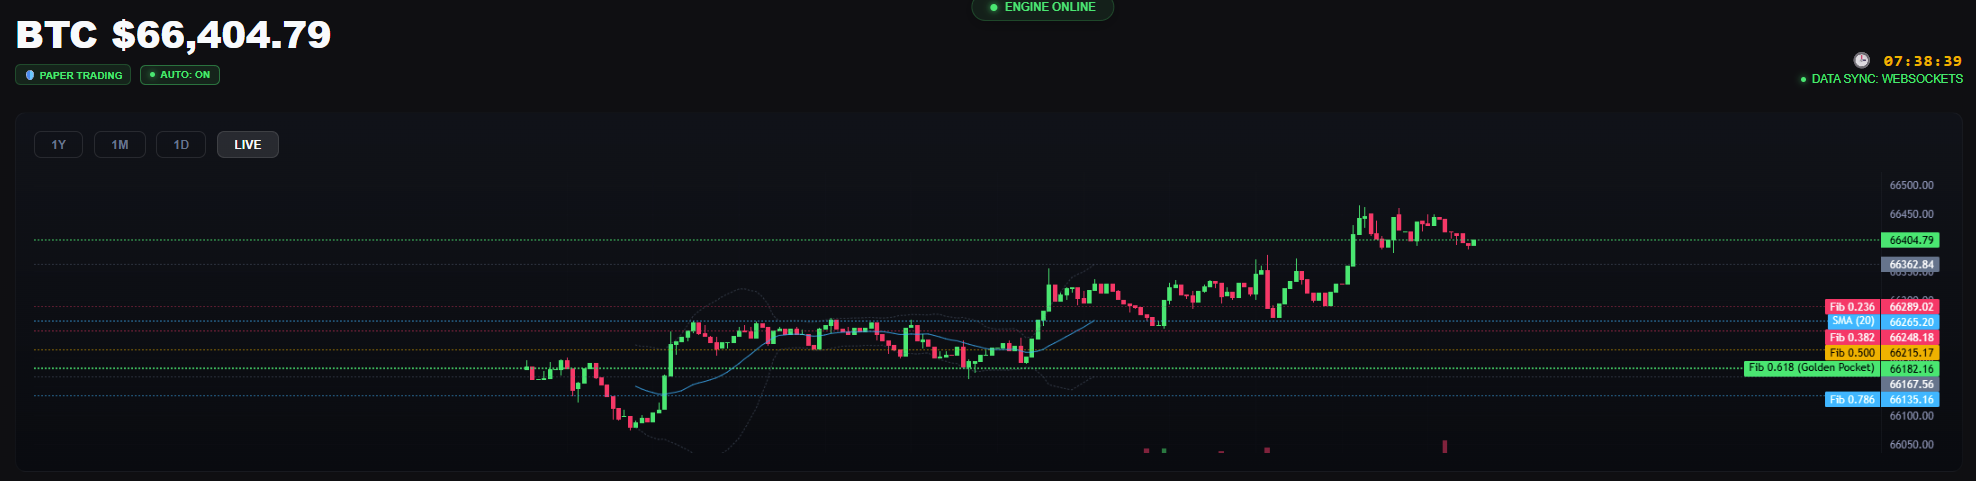Viewport: 1976px width, 481px height.
Task: Click the 66500.00 axis label
Action: tap(1911, 185)
